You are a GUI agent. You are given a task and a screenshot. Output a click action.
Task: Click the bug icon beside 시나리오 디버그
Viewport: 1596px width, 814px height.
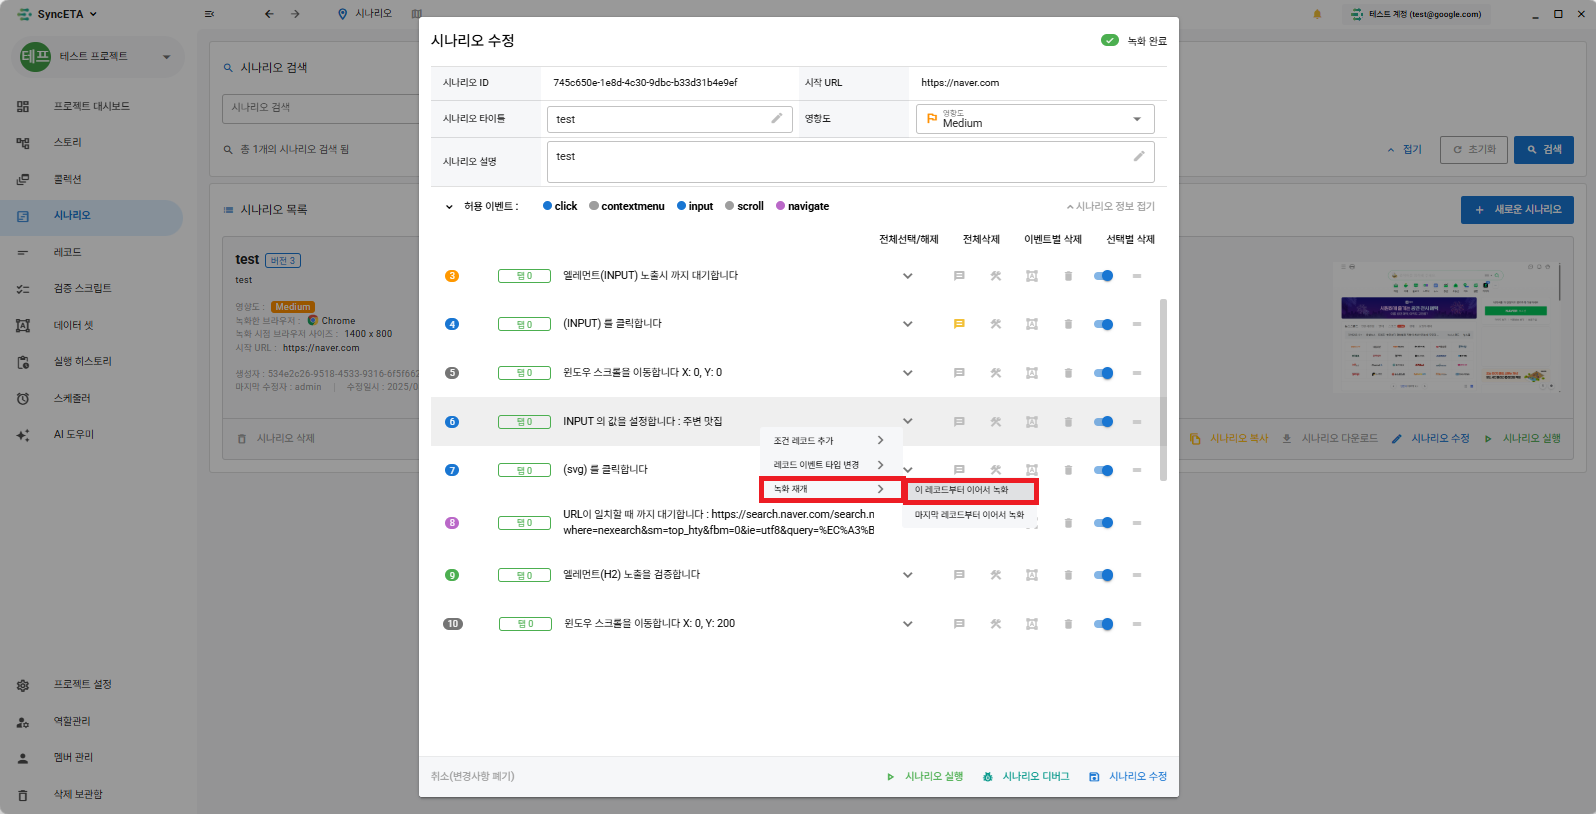click(x=988, y=777)
